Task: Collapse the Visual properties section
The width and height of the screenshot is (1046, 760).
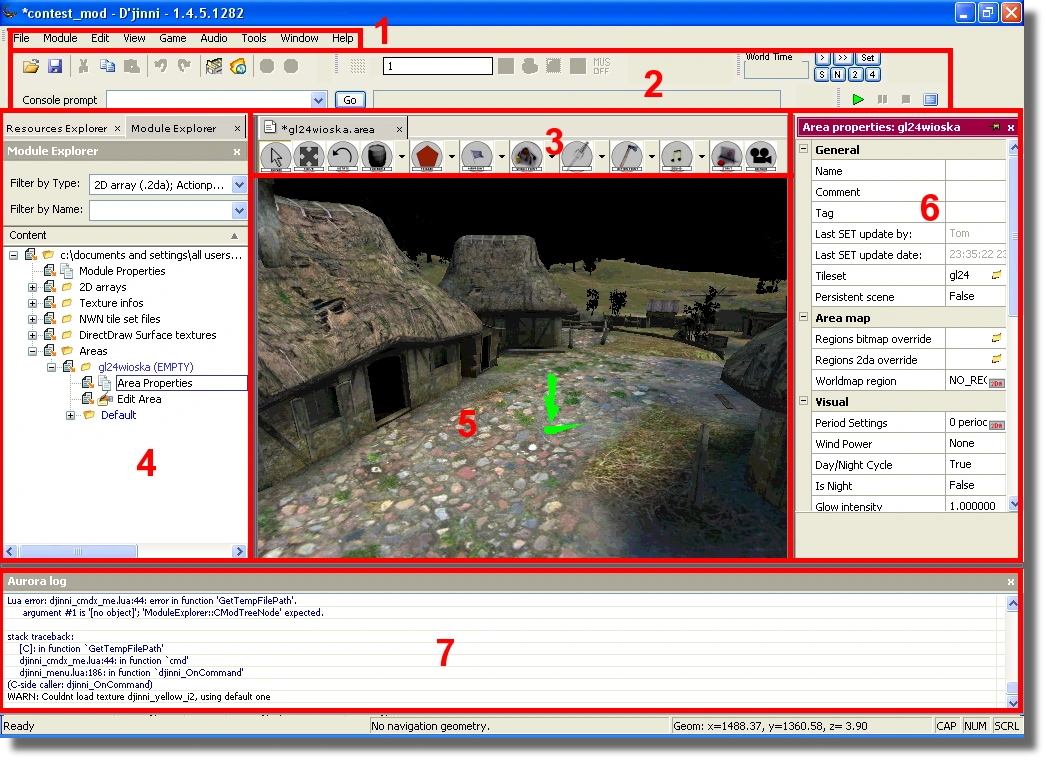Action: pyautogui.click(x=804, y=401)
